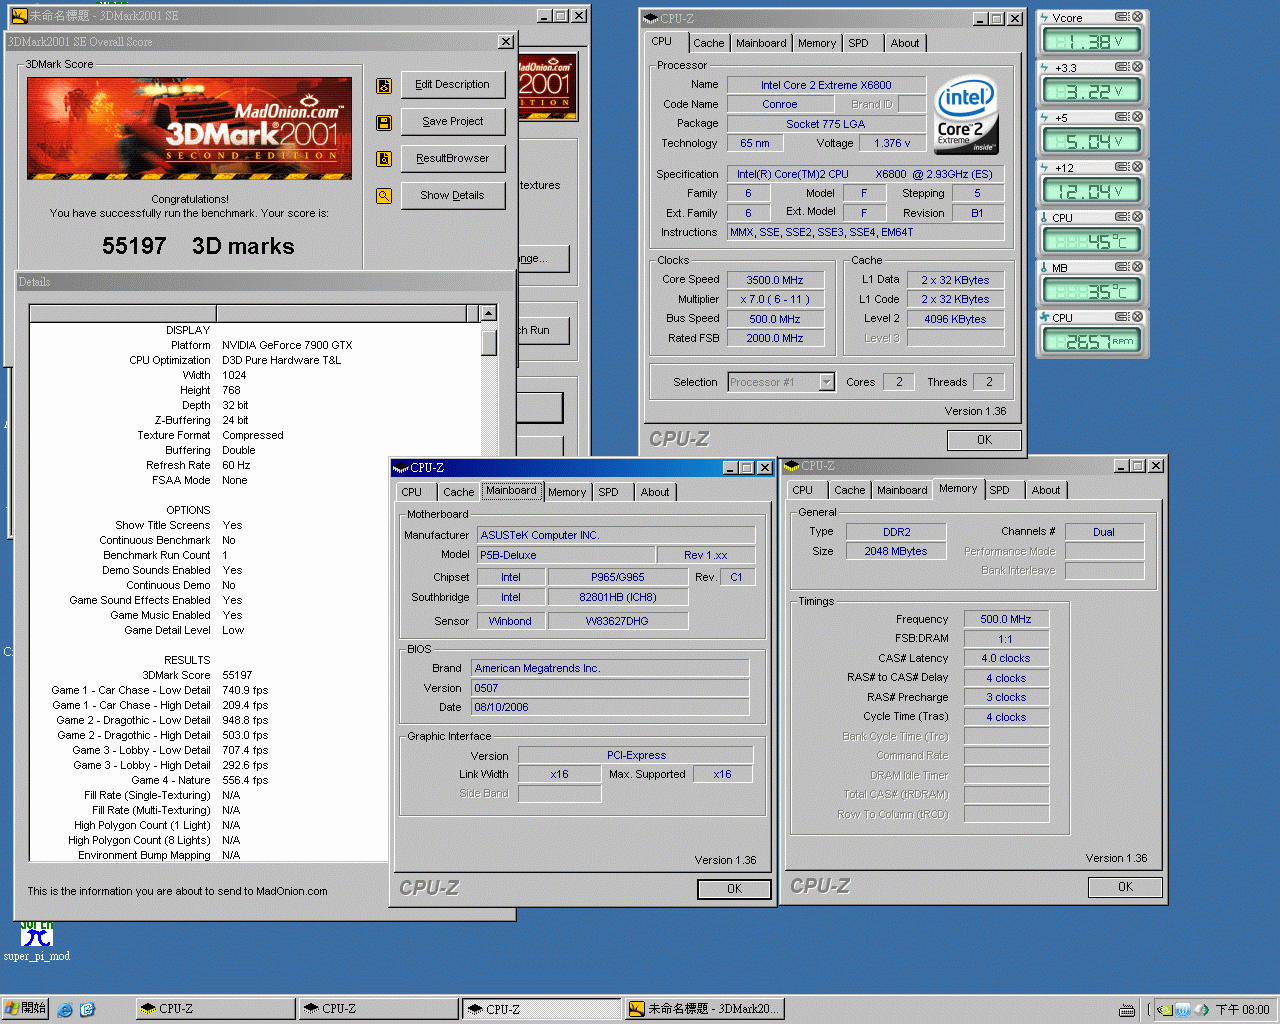
Task: Open settings of the MB temperature gadget
Action: 1122,267
